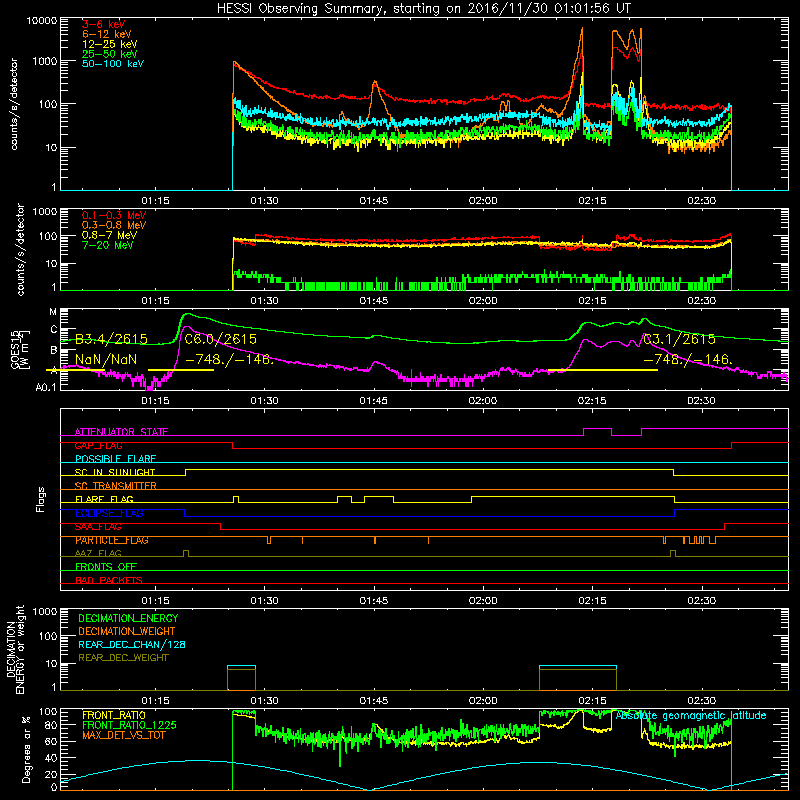Image resolution: width=800 pixels, height=800 pixels.
Task: Click the 01:45 tick label under top plot
Action: 373,201
